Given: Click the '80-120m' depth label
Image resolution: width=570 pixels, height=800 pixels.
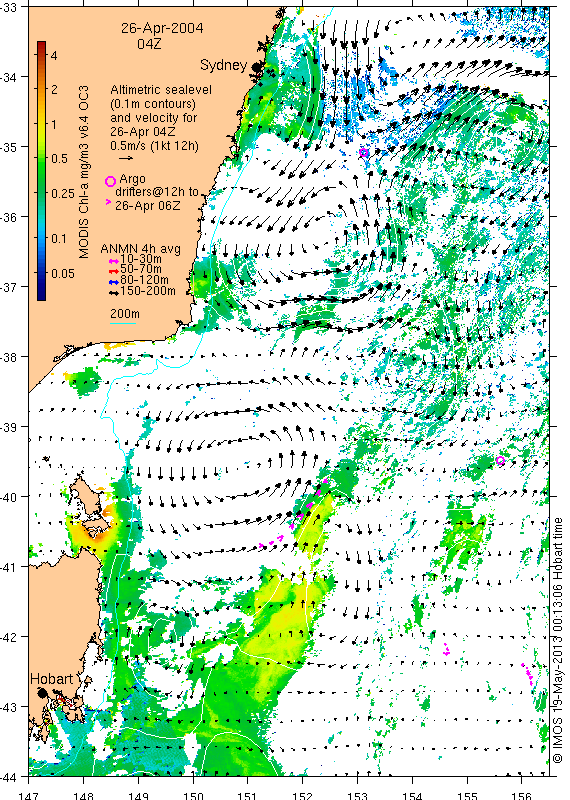Looking at the screenshot, I should 144,280.
